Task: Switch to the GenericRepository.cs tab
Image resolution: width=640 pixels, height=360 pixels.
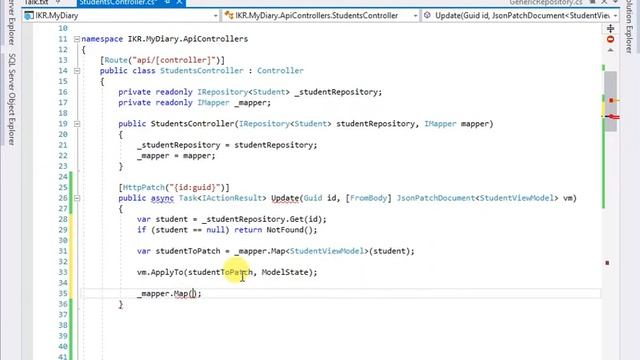Action: pos(546,2)
